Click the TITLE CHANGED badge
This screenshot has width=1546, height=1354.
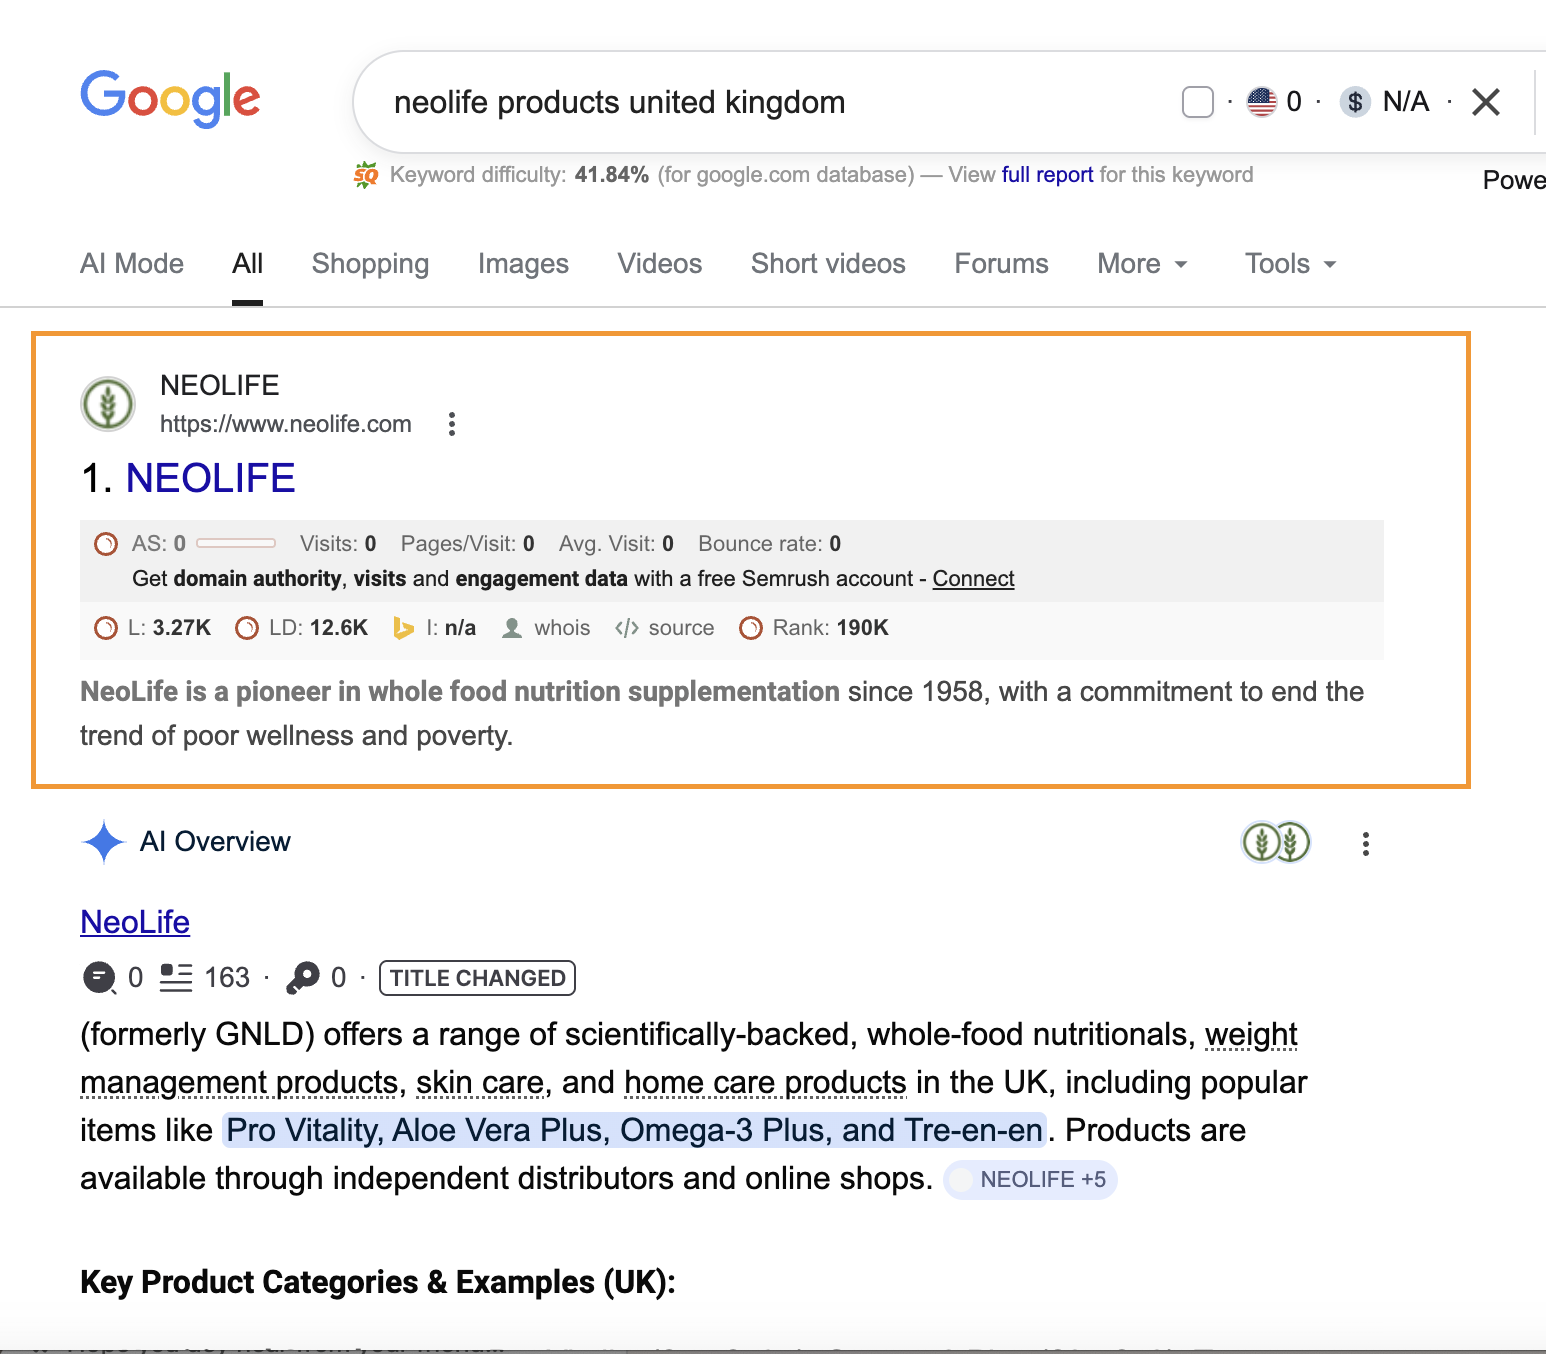pyautogui.click(x=477, y=978)
